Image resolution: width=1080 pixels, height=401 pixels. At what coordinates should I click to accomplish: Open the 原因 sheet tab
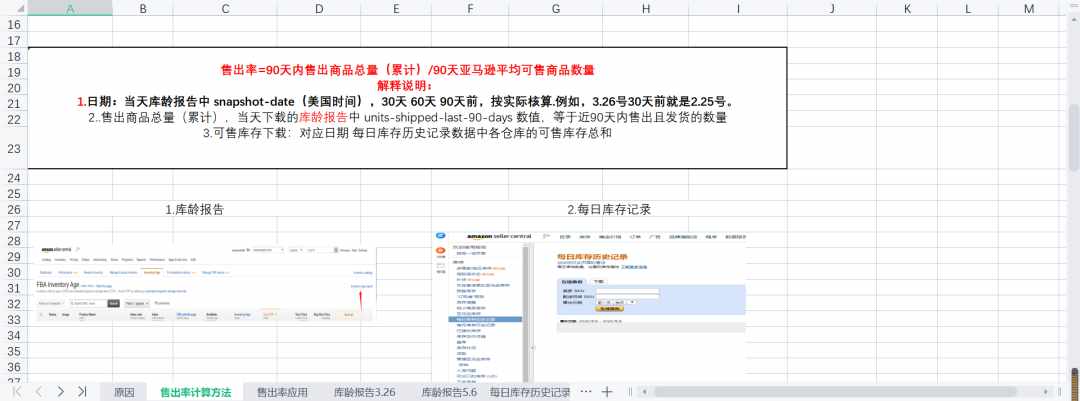click(124, 392)
